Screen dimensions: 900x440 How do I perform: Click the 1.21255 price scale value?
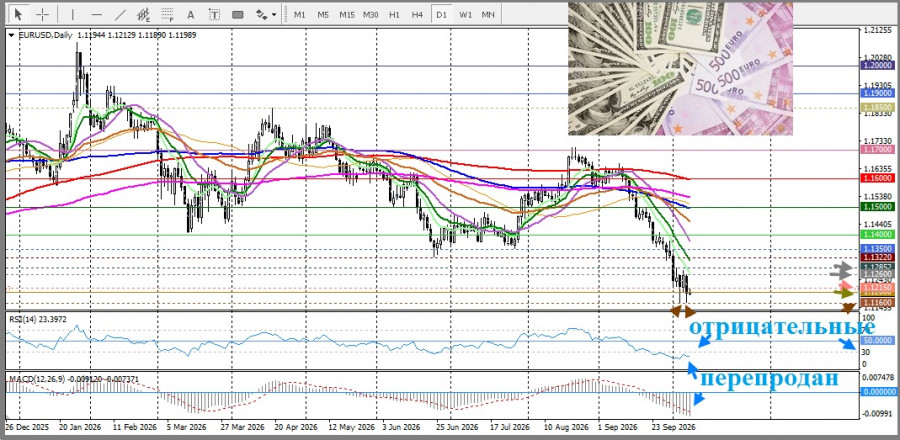tap(876, 30)
